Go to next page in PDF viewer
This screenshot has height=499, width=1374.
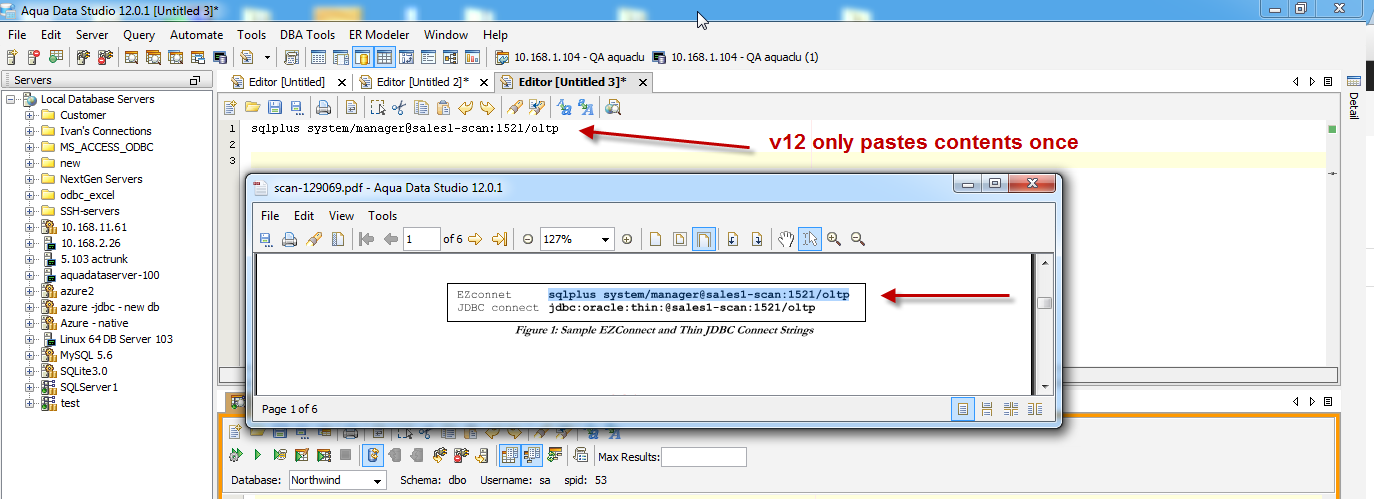[x=475, y=239]
